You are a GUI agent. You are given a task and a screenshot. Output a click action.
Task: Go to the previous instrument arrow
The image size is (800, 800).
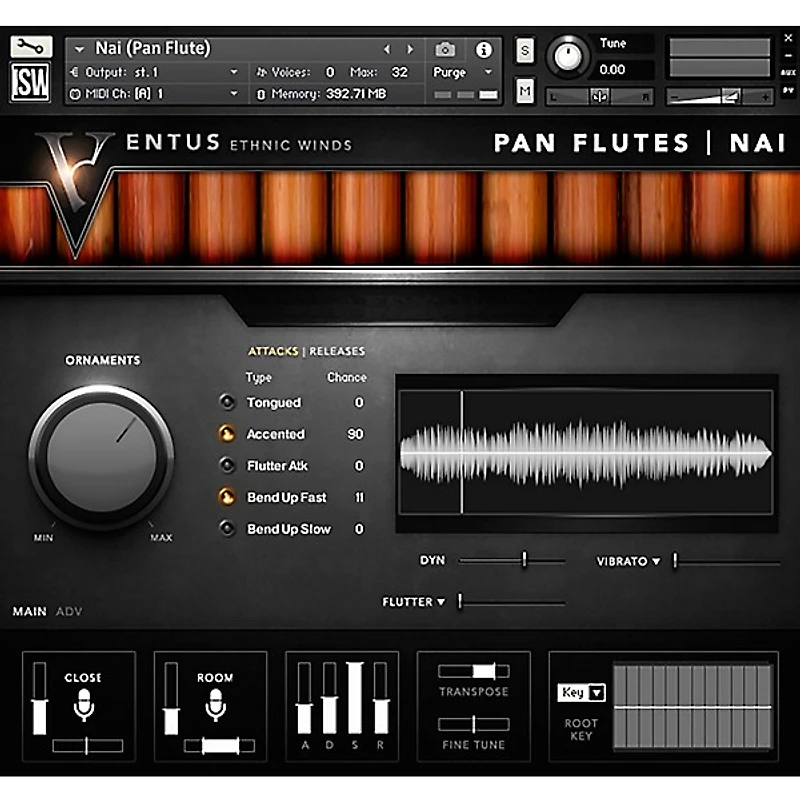388,49
